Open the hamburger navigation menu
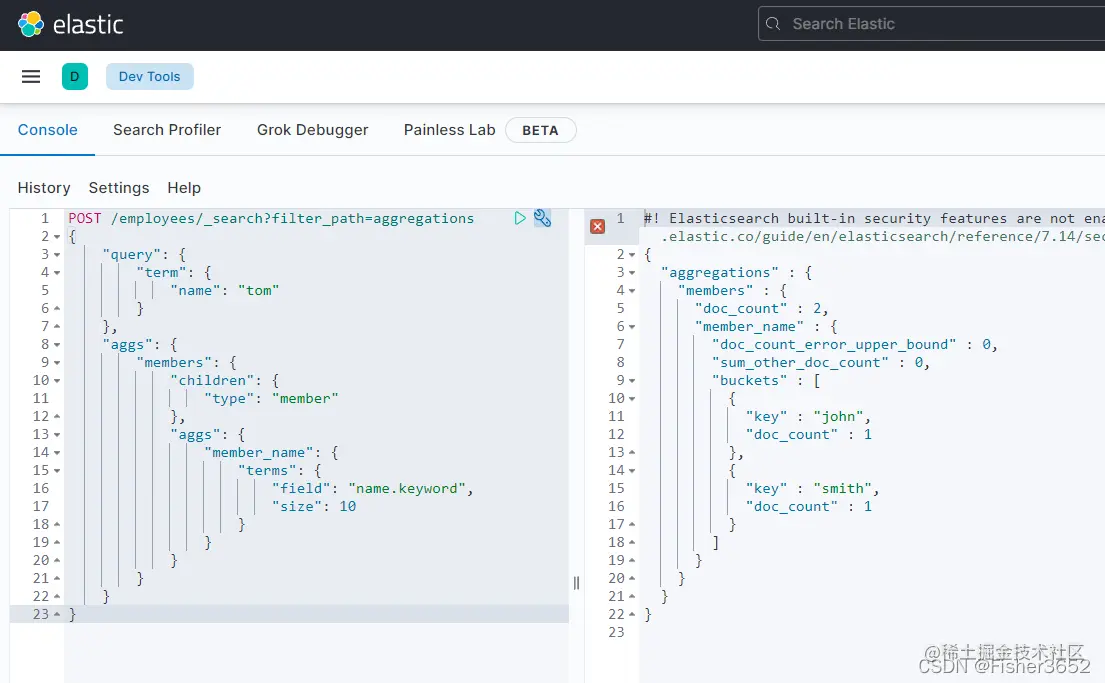The image size is (1105, 683). (31, 77)
